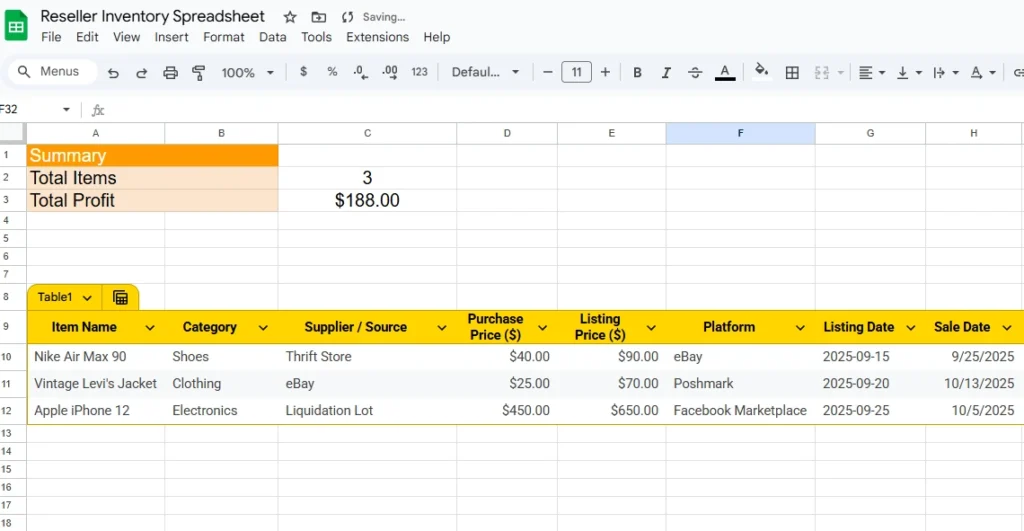Open the Supplier / Source column dropdown
Viewport: 1024px width, 531px height.
pyautogui.click(x=441, y=328)
